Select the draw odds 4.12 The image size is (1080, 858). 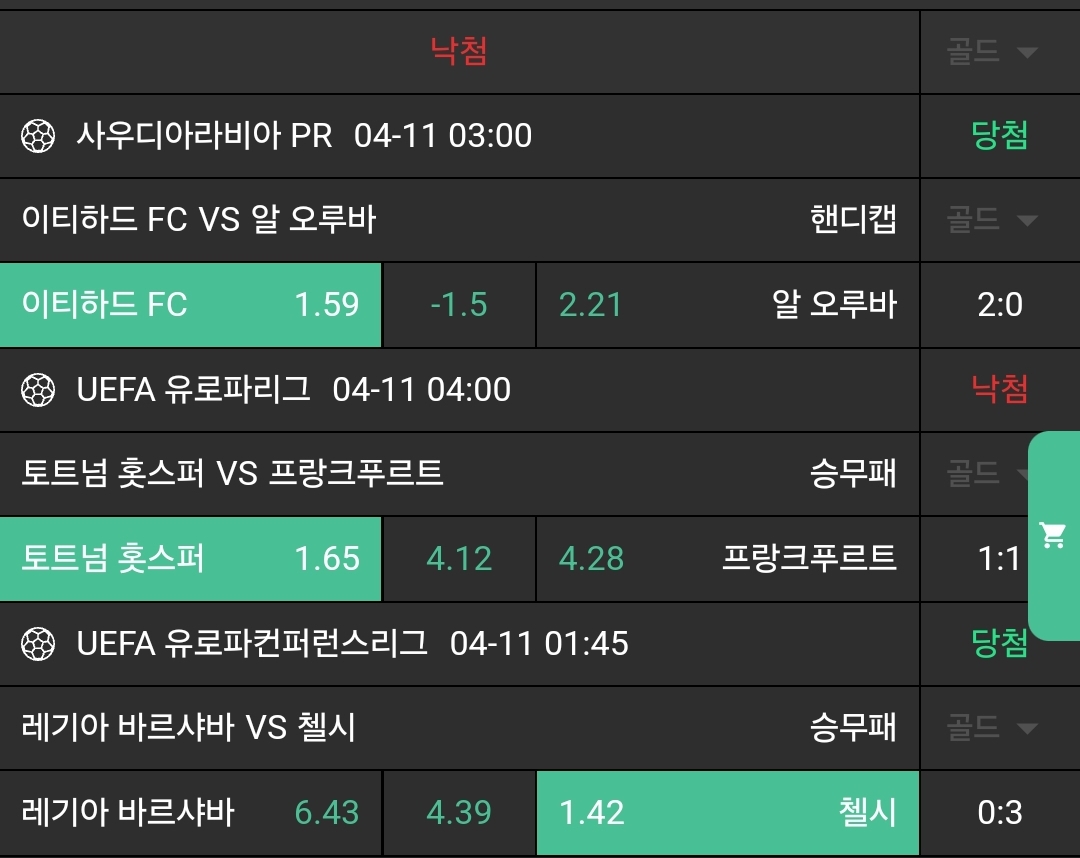pos(459,559)
